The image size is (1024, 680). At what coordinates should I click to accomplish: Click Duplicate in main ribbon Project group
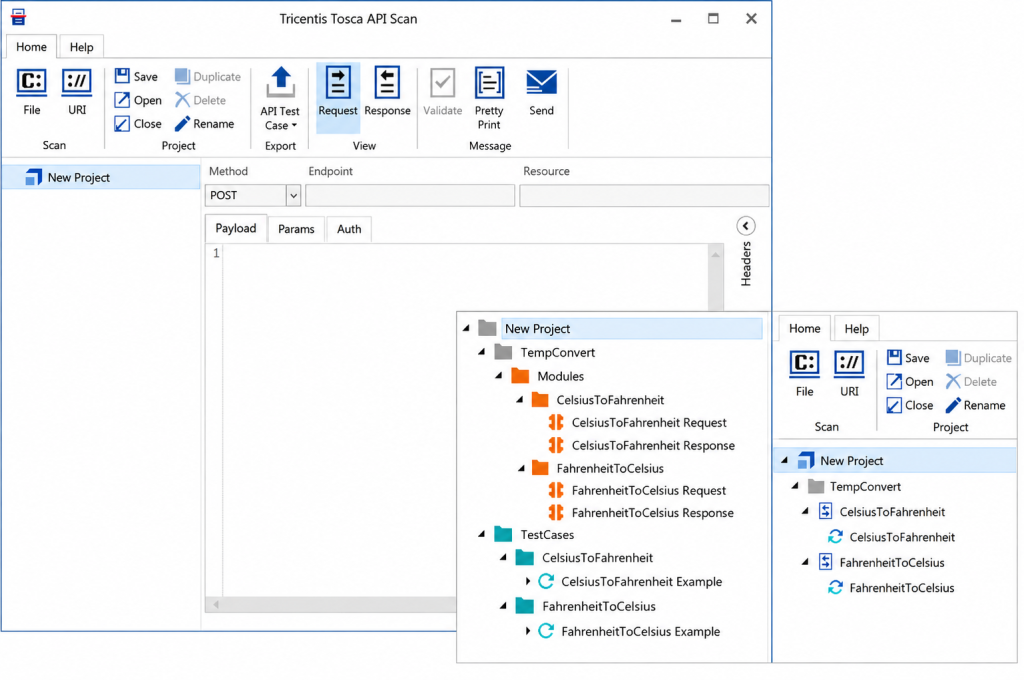[208, 76]
